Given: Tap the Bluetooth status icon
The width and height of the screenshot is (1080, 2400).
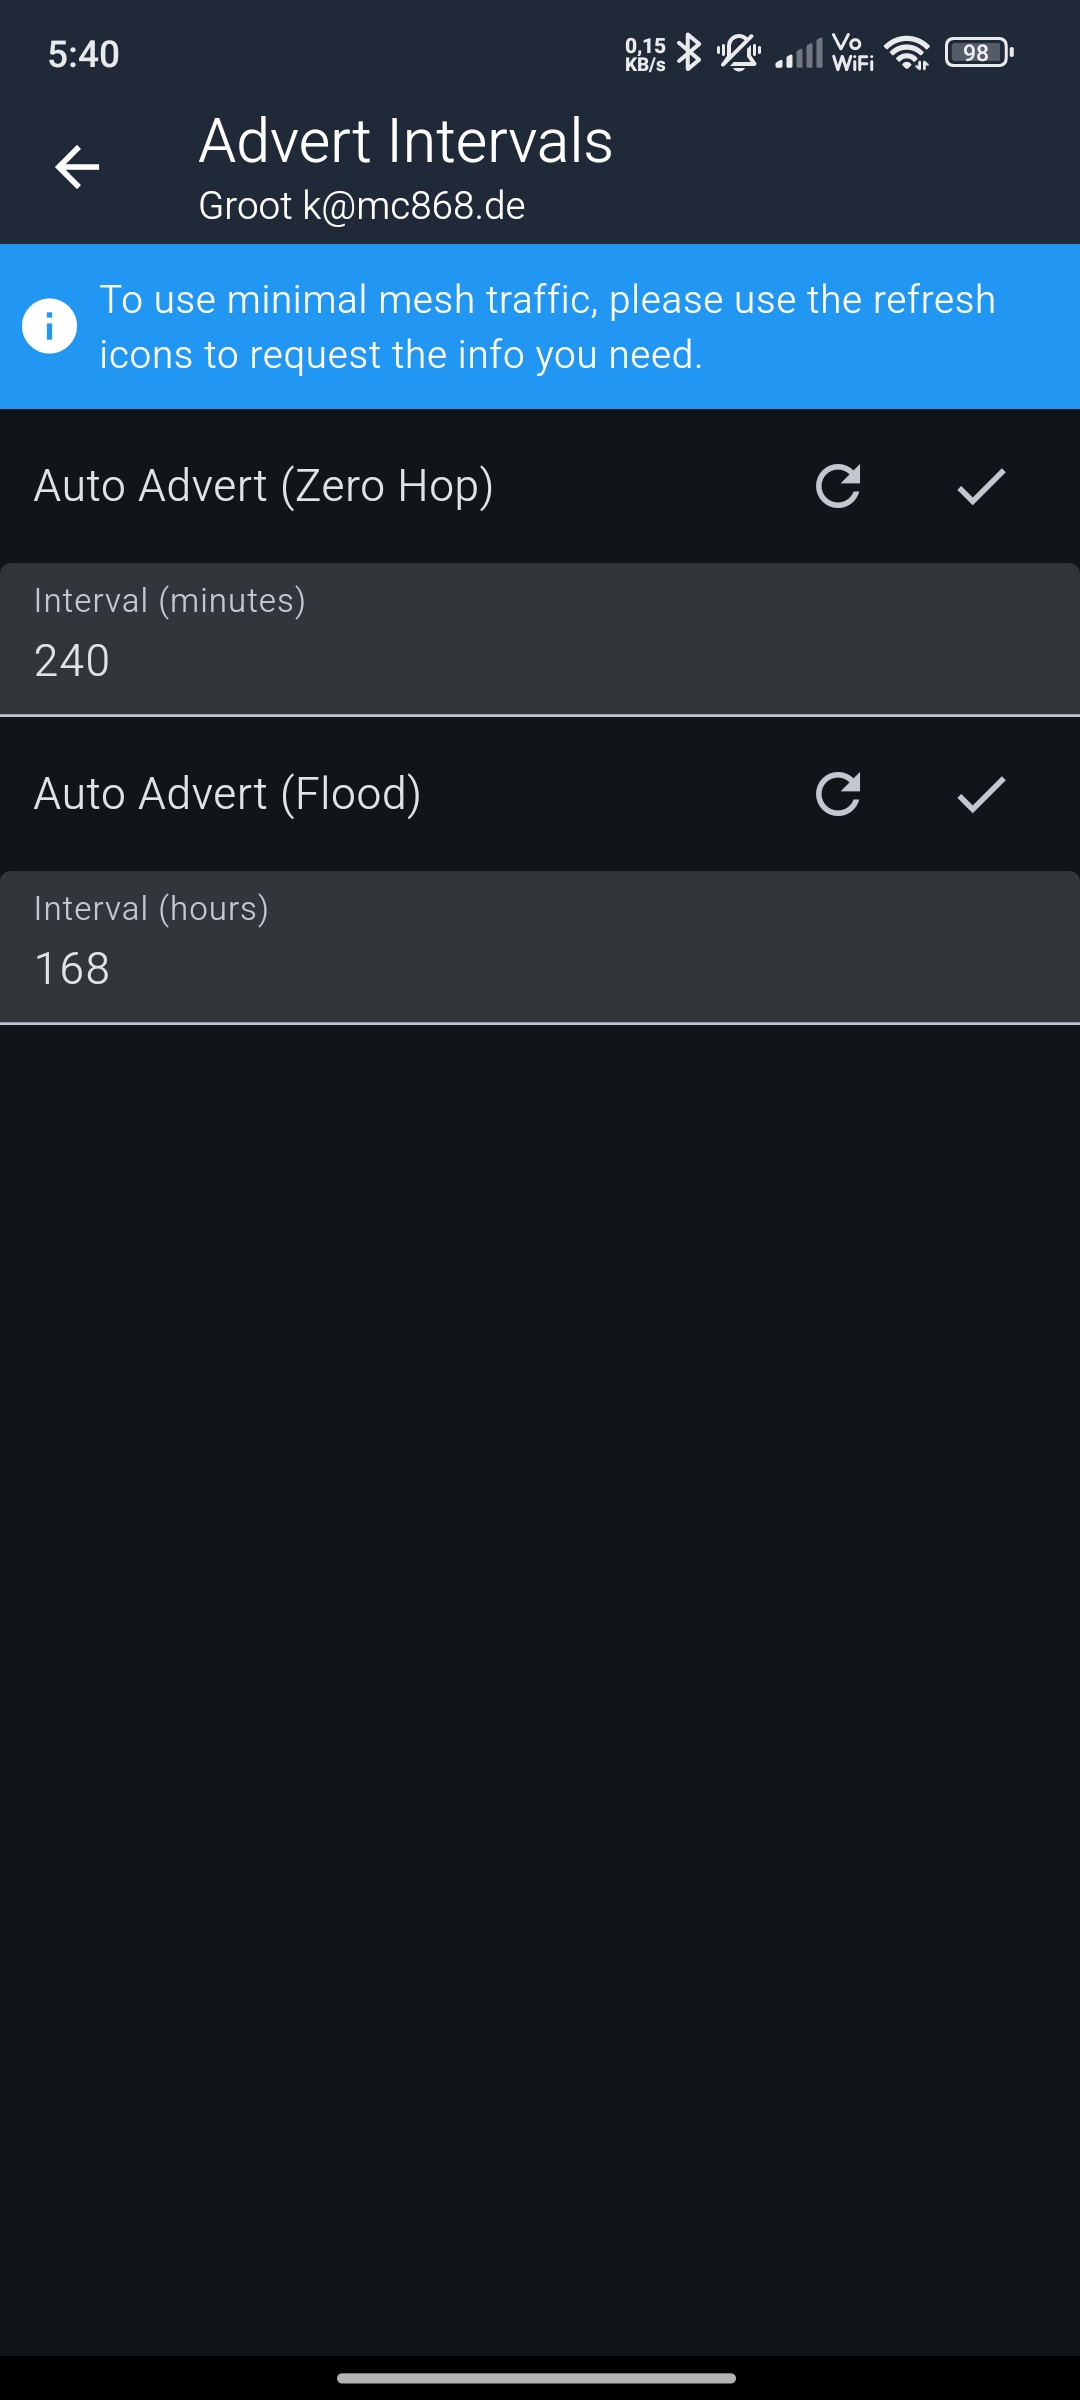Looking at the screenshot, I should (689, 52).
